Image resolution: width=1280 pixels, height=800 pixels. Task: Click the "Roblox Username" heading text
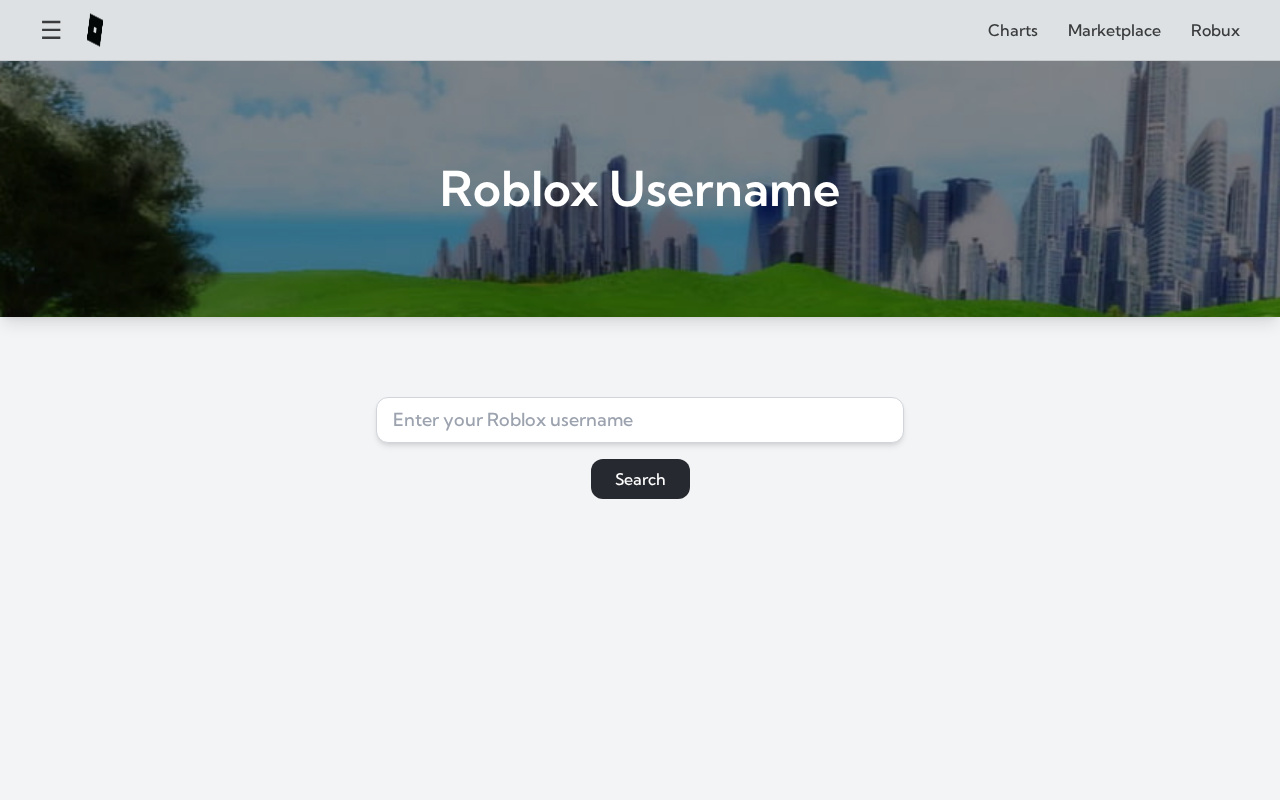click(x=640, y=189)
